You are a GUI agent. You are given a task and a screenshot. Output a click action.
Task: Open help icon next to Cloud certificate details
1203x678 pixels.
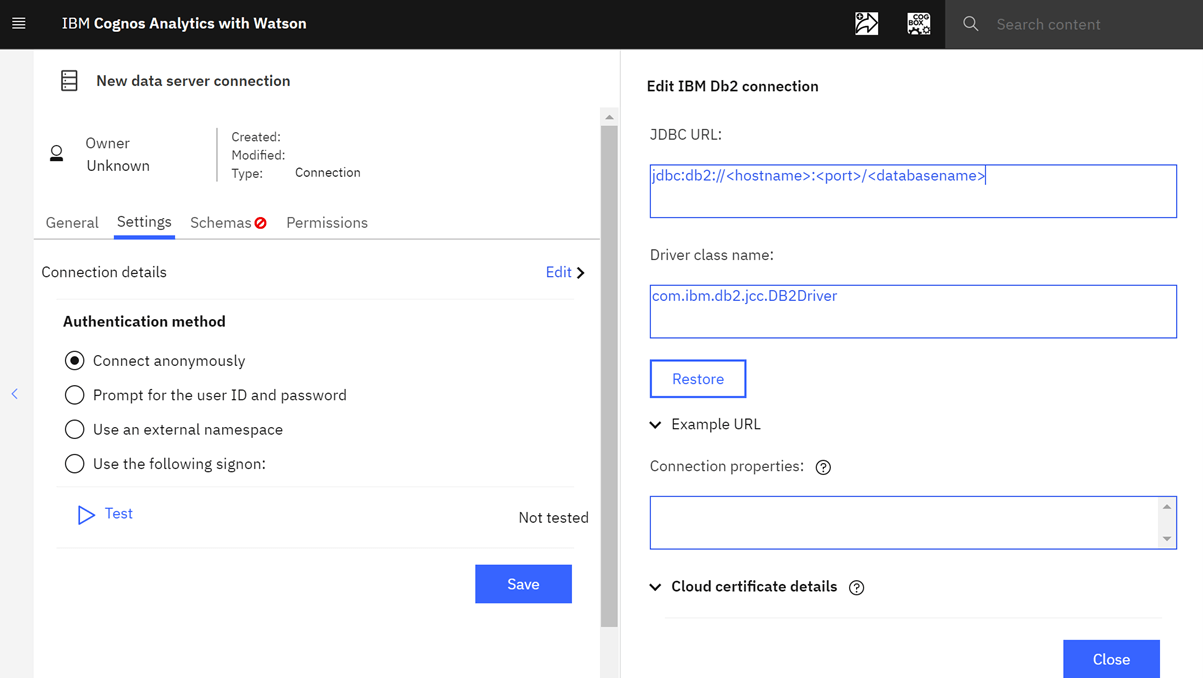point(856,587)
